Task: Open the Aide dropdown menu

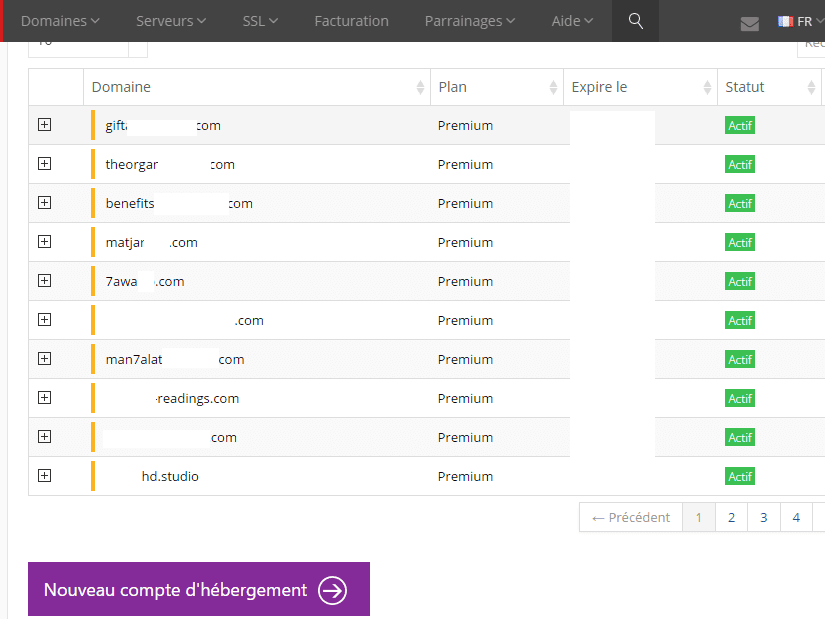Action: pyautogui.click(x=572, y=20)
